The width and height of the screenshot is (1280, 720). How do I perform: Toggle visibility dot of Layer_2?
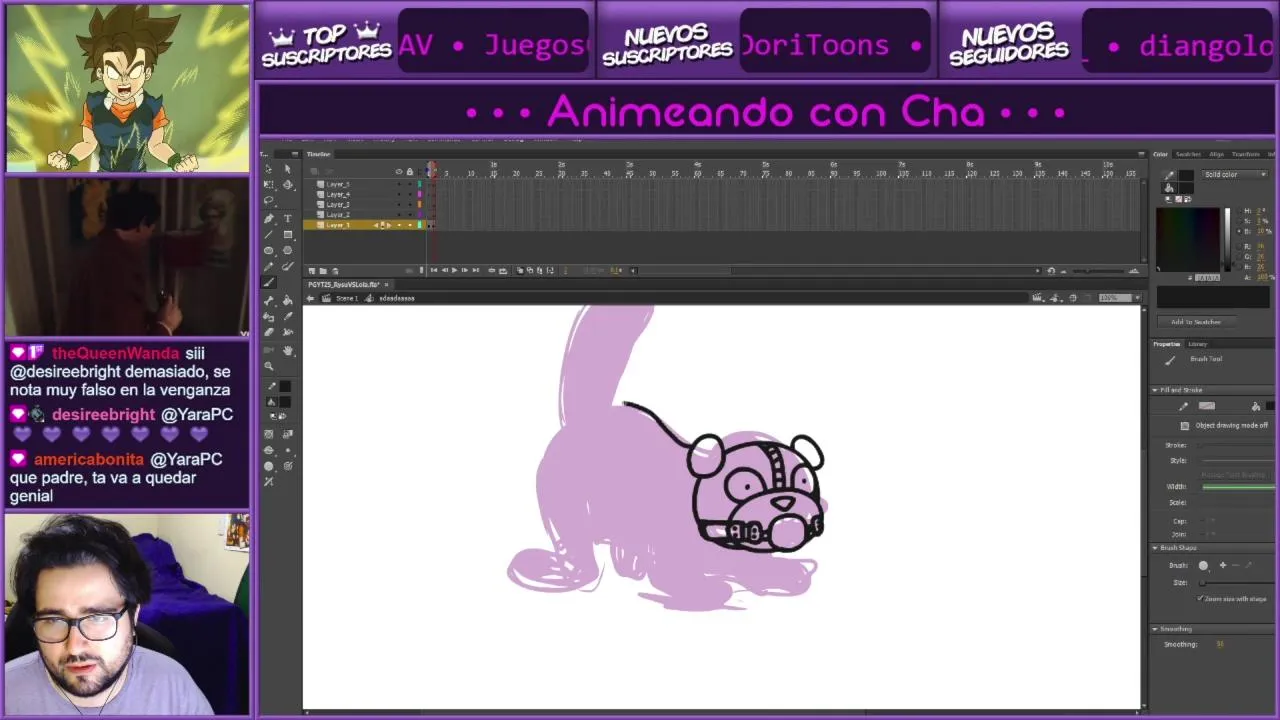pos(399,214)
